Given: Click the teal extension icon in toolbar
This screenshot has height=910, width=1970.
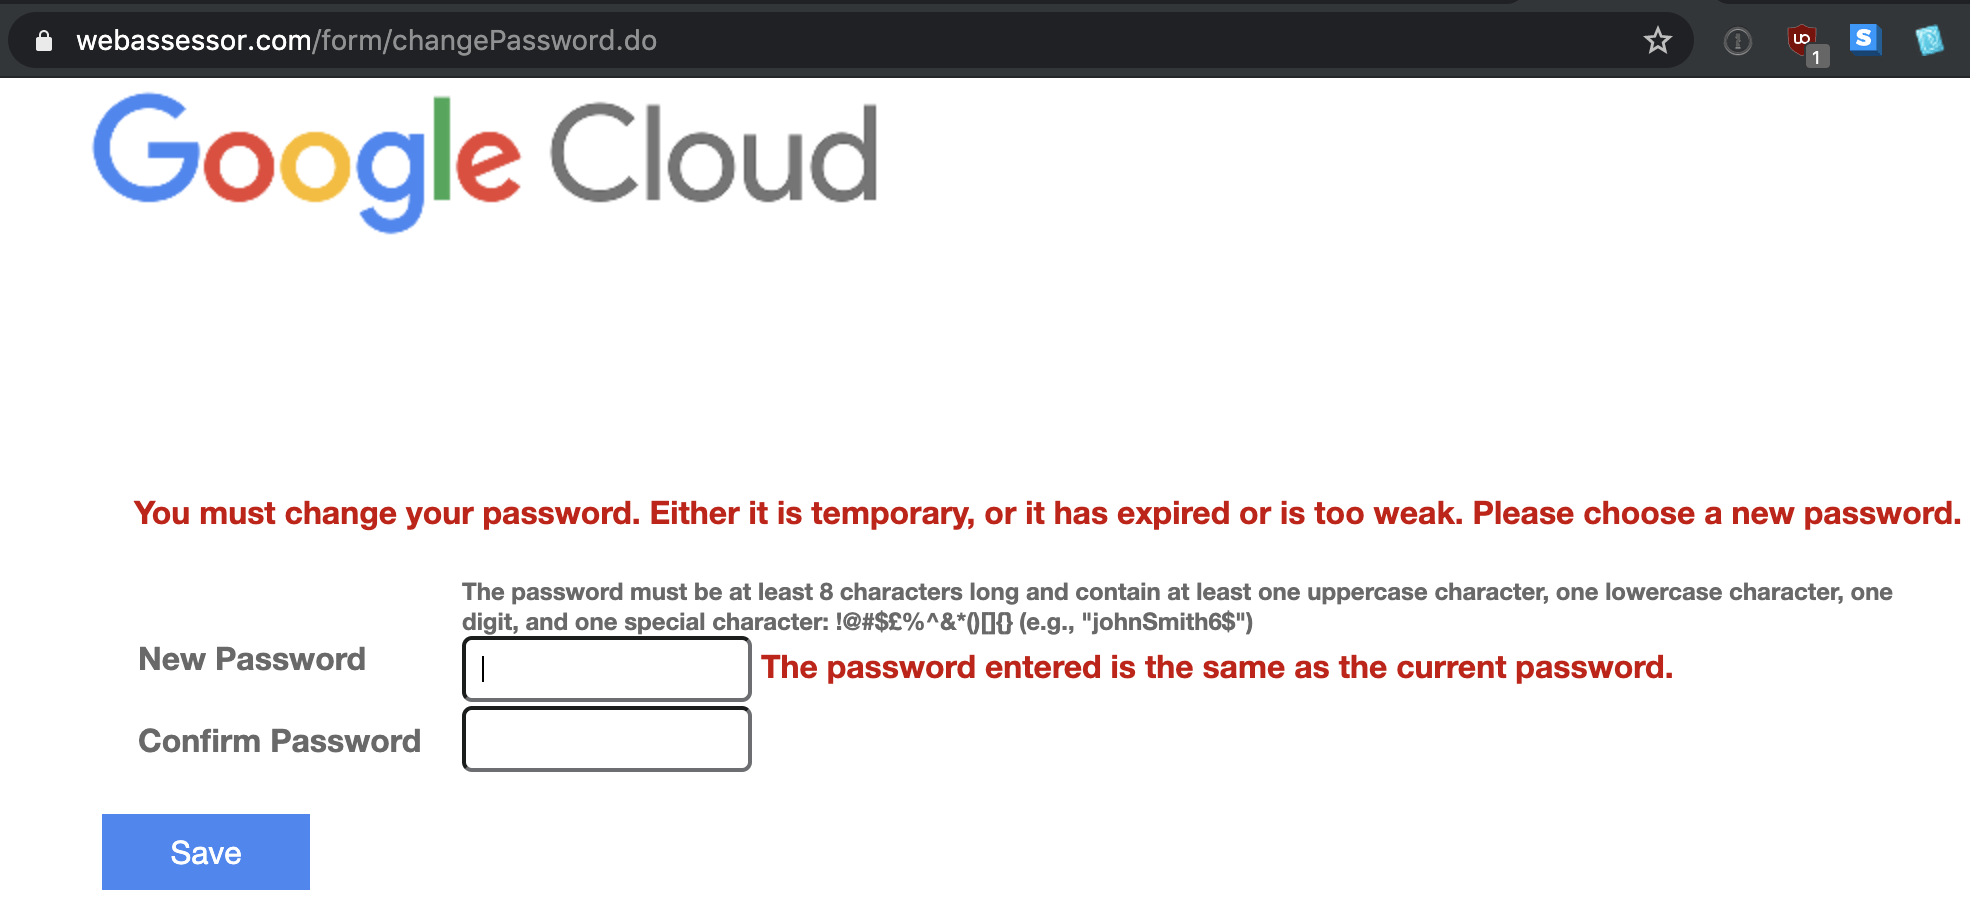Looking at the screenshot, I should pos(1929,40).
